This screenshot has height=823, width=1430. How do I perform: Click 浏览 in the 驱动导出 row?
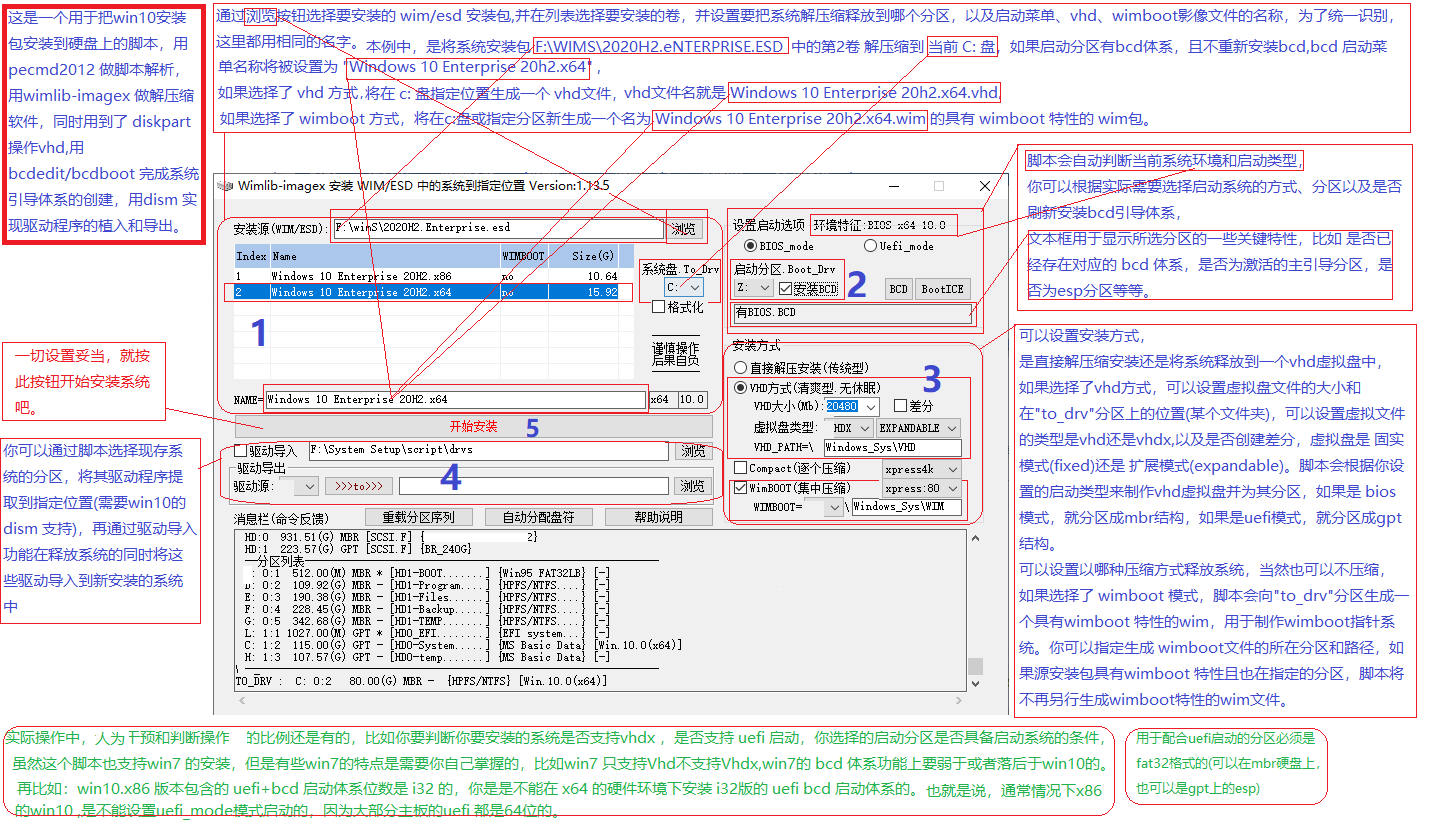(693, 486)
